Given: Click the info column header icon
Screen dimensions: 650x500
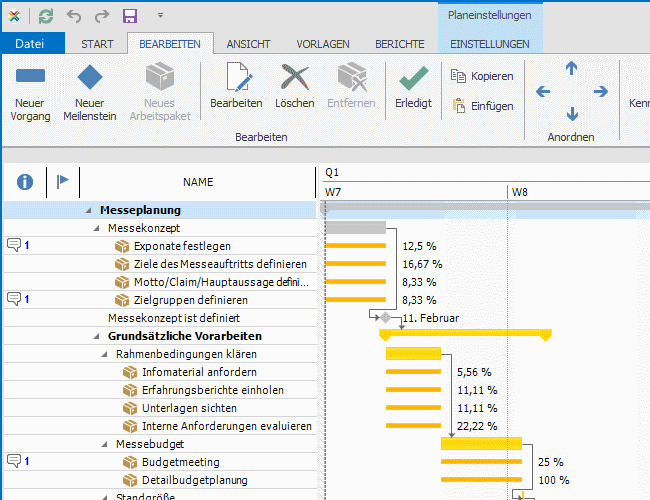Looking at the screenshot, I should tap(24, 182).
